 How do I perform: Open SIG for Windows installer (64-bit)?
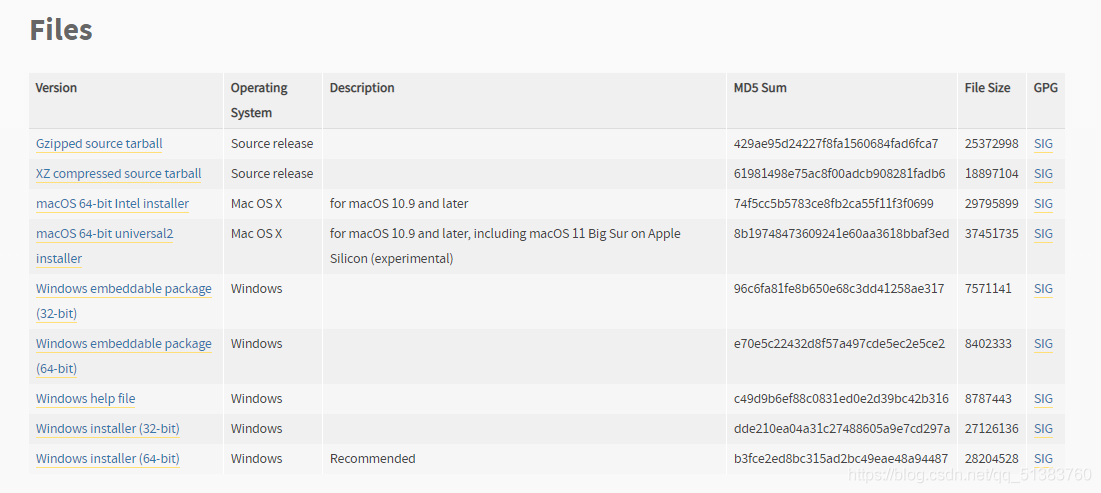(1043, 459)
